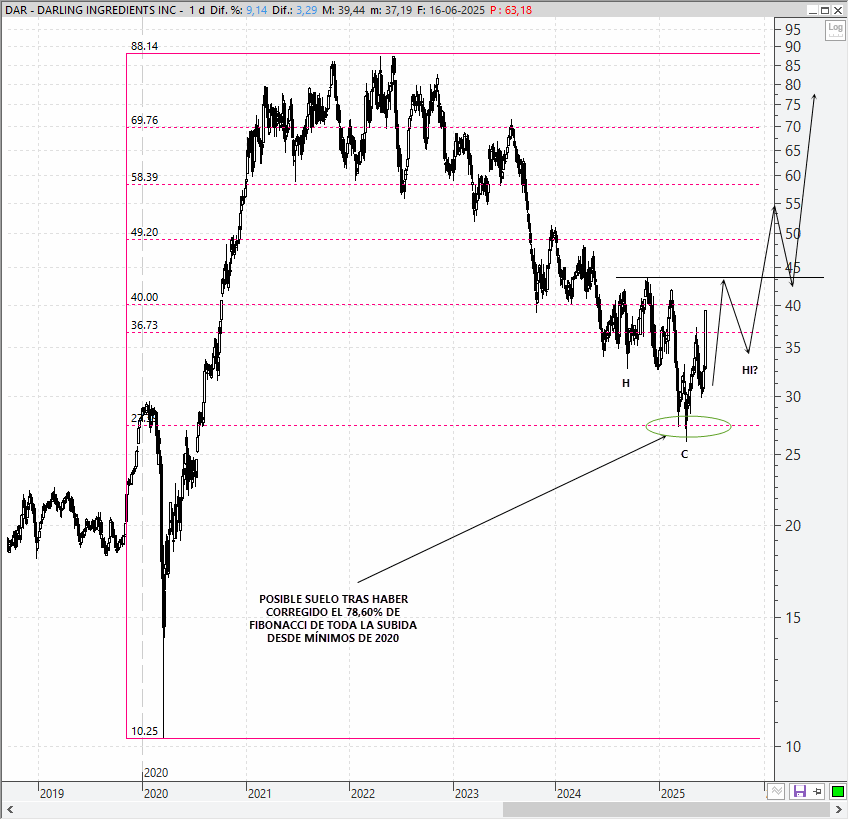Viewport: 849px width, 820px height.
Task: Click the 15 price axis label
Action: tap(793, 618)
